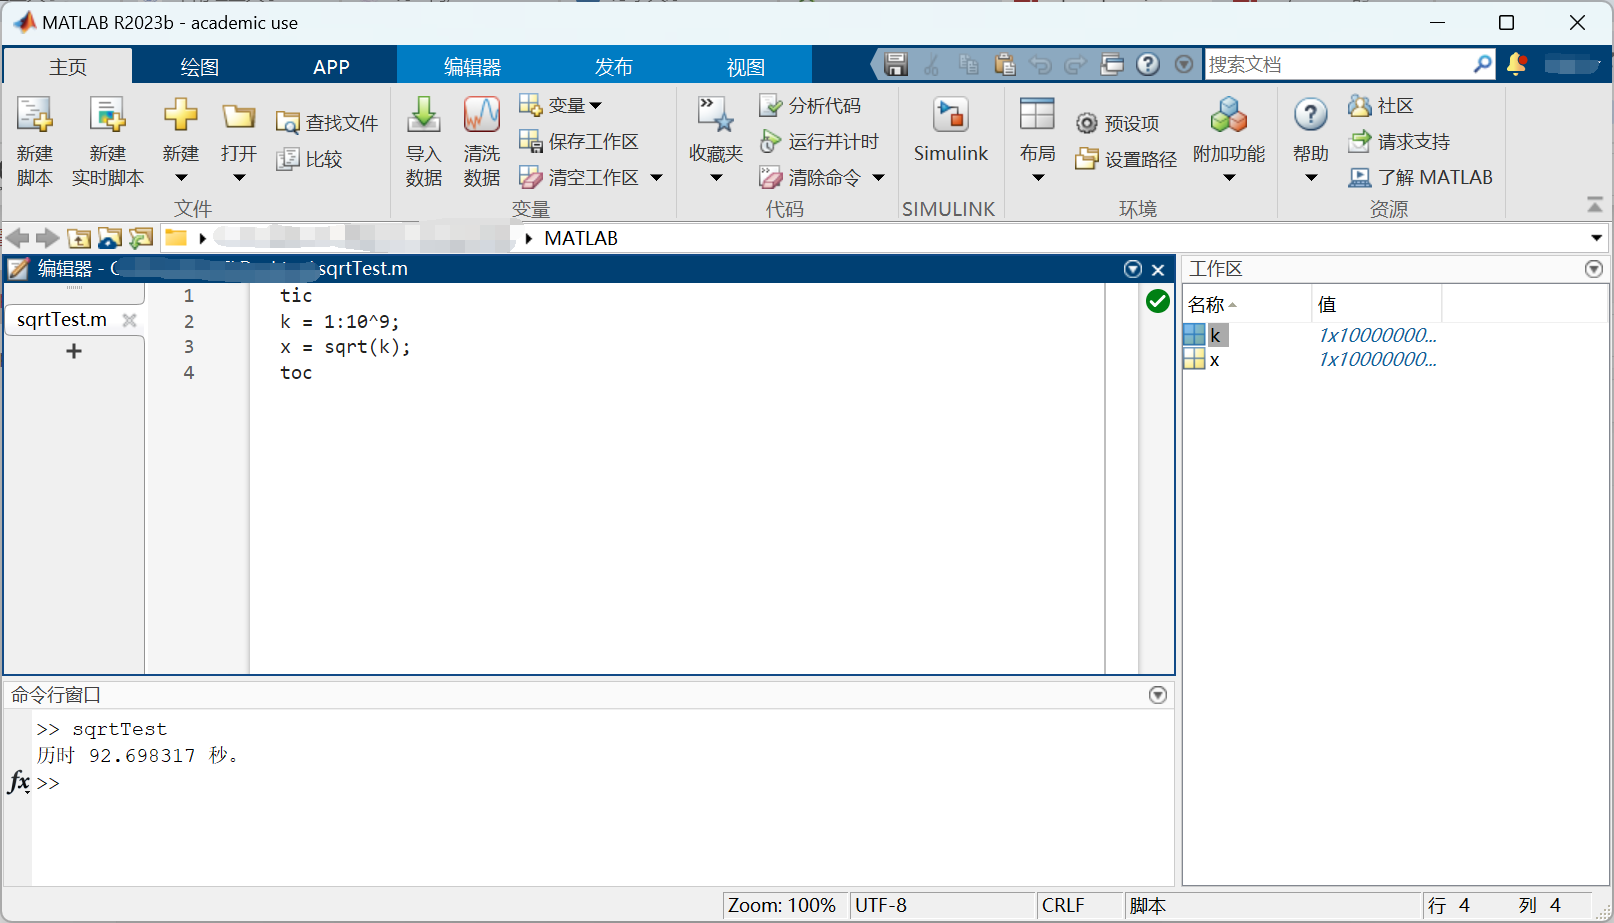Expand the Clear Workspace (清空工作区) dropdown arrow
The height and width of the screenshot is (923, 1614).
[x=657, y=178]
